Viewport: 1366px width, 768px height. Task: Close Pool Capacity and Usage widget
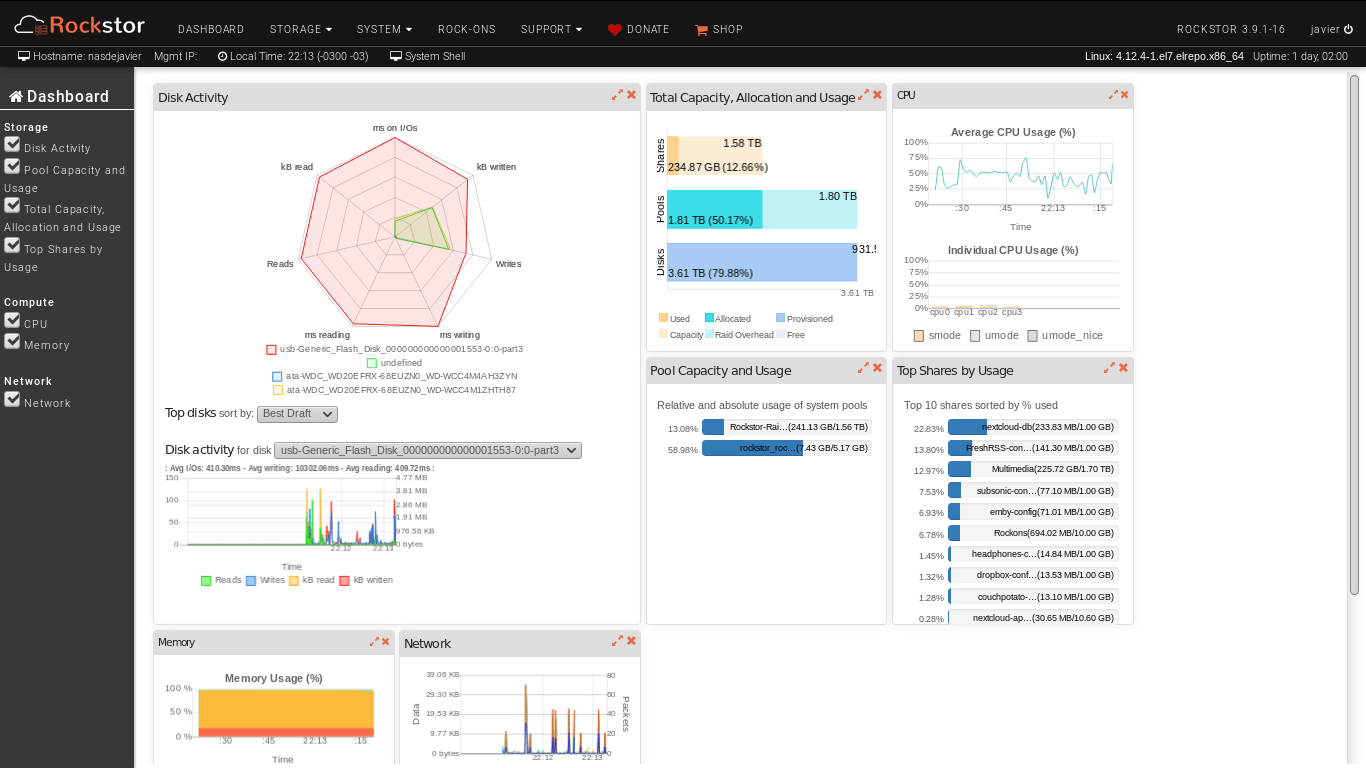(877, 368)
